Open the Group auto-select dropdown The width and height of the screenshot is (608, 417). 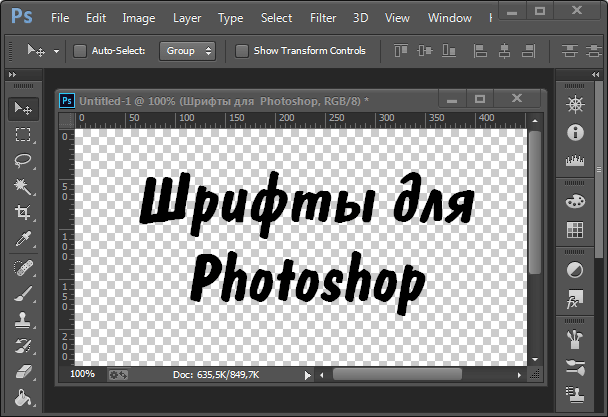point(187,51)
